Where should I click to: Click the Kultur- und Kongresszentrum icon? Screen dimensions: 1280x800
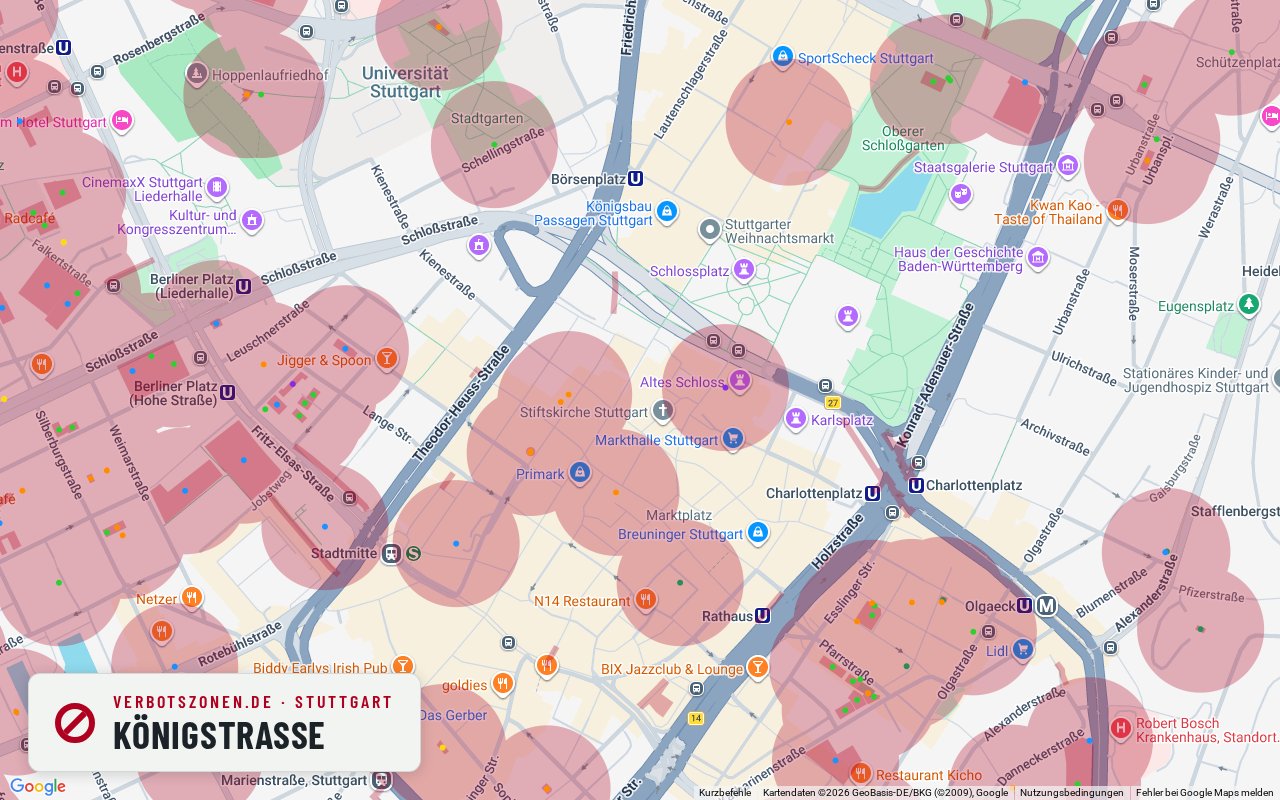[252, 220]
